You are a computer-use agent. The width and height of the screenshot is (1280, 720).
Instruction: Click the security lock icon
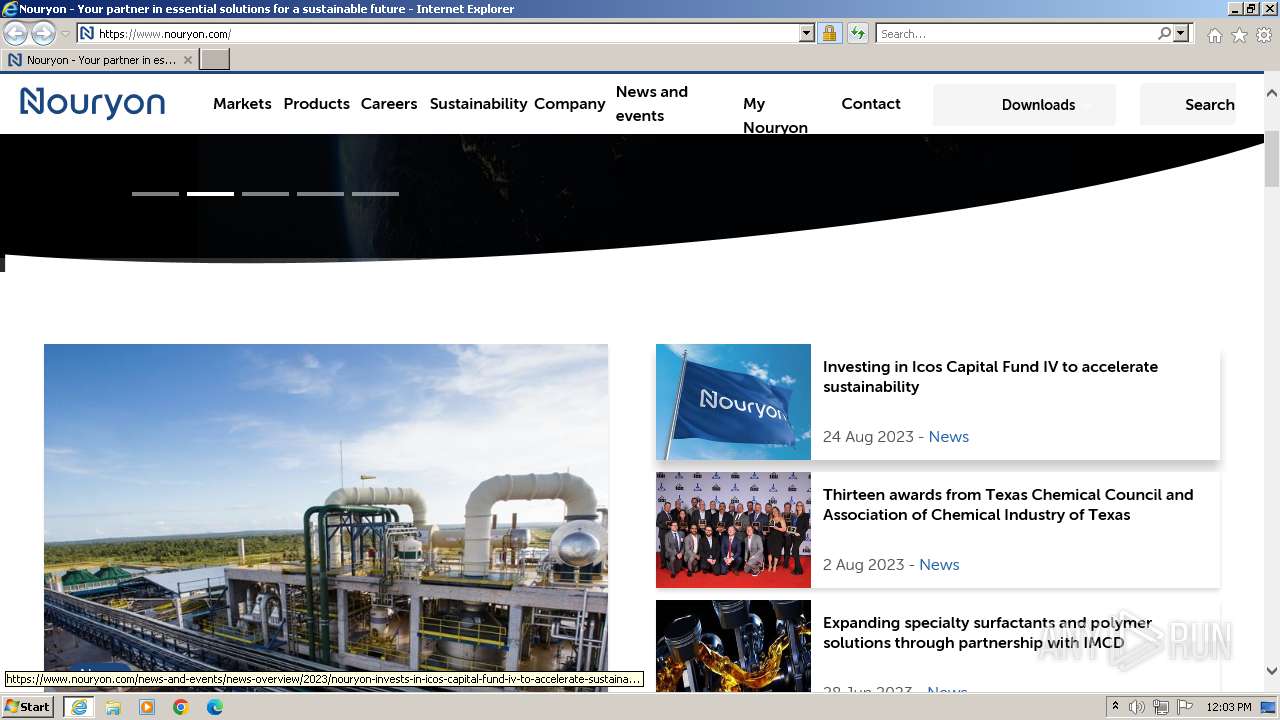click(x=829, y=34)
